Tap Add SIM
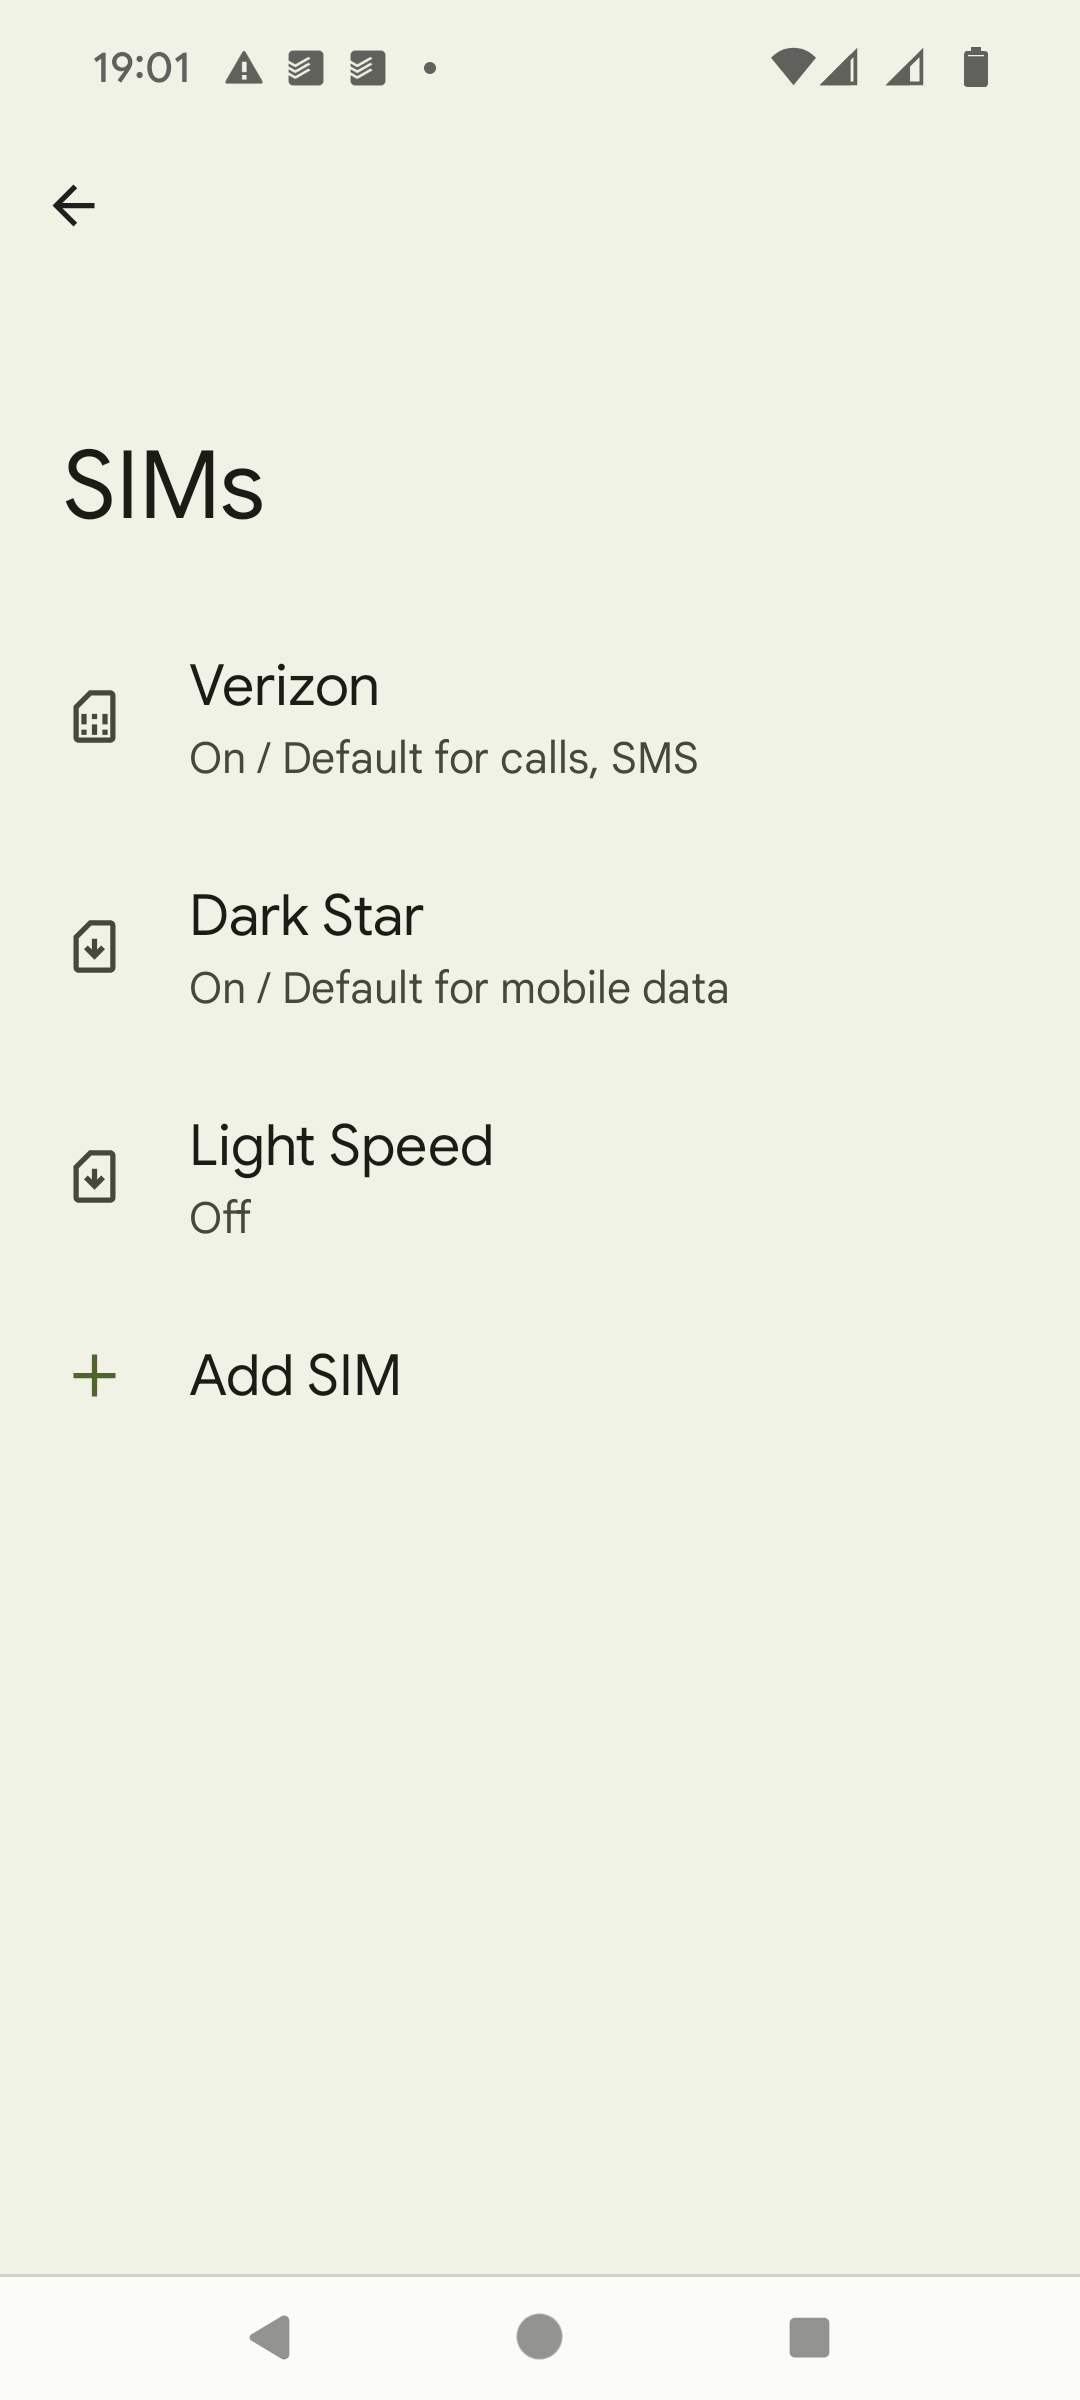1080x2400 pixels. [295, 1376]
